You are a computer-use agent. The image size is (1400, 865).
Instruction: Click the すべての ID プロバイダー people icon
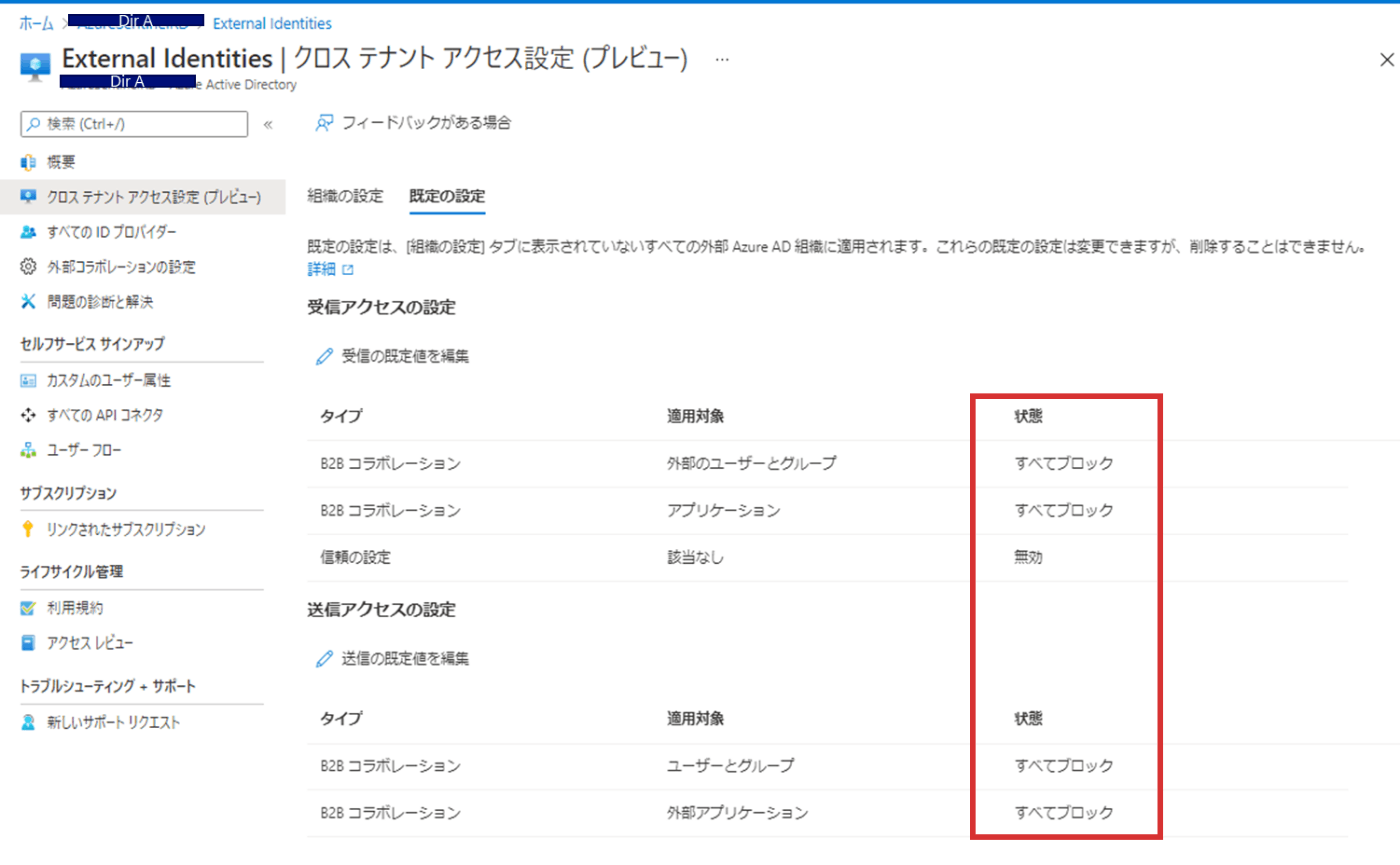pos(28,232)
